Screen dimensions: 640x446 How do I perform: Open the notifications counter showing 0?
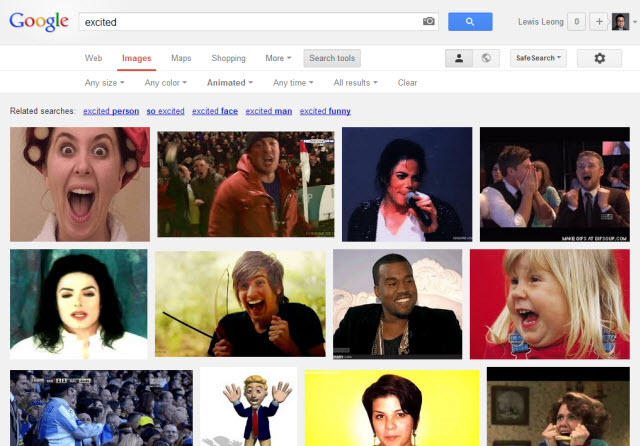coord(576,22)
